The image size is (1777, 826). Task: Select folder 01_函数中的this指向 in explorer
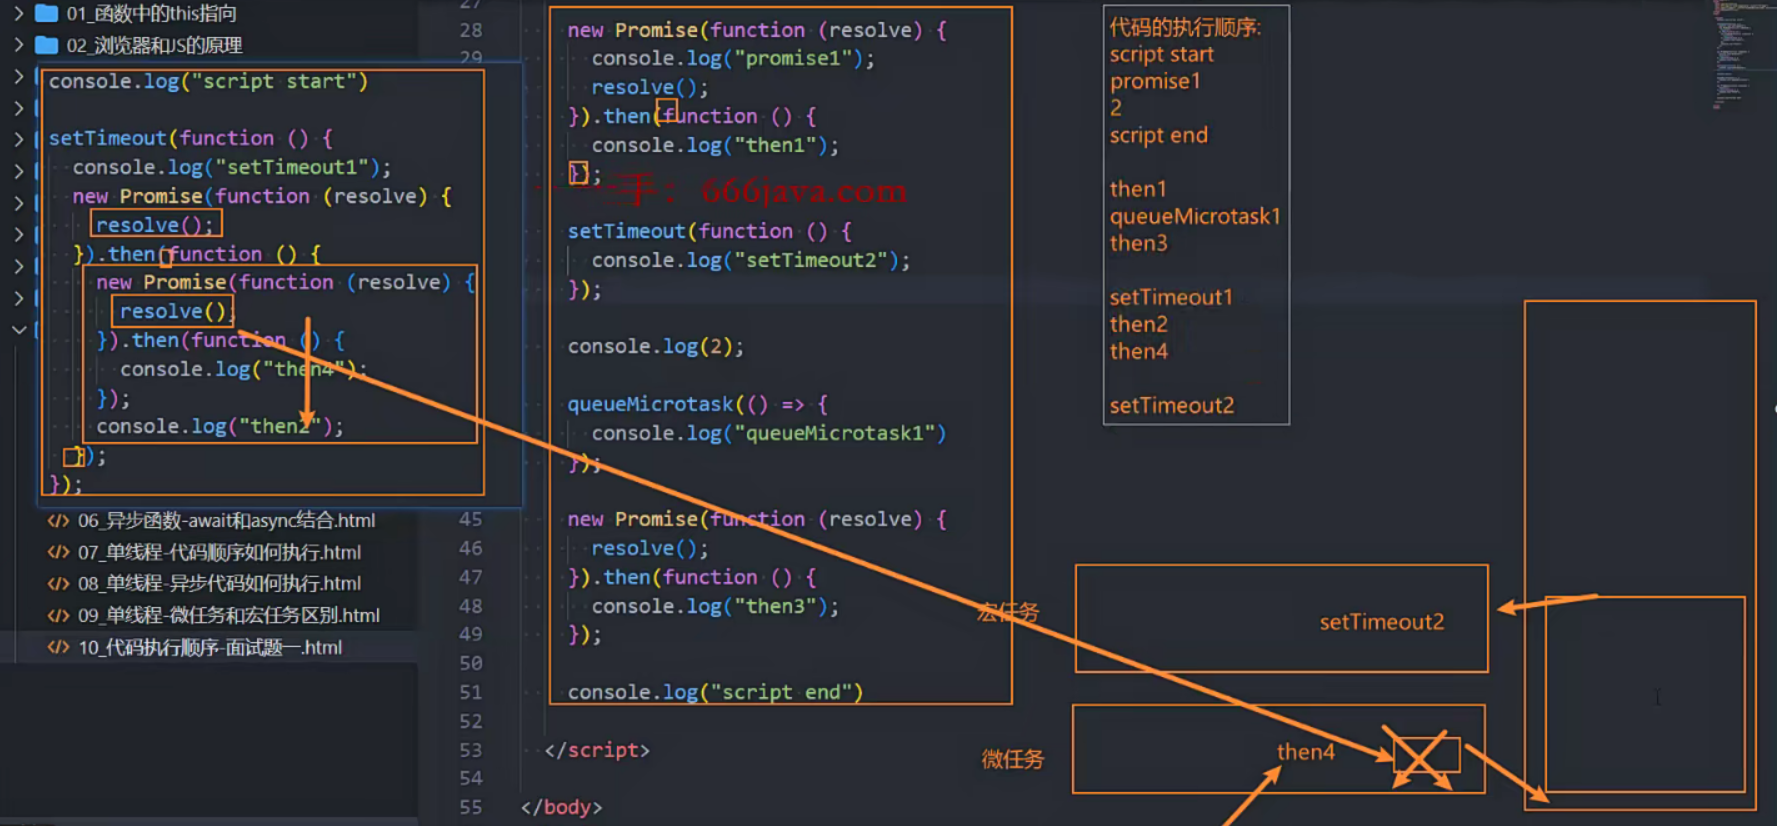152,13
